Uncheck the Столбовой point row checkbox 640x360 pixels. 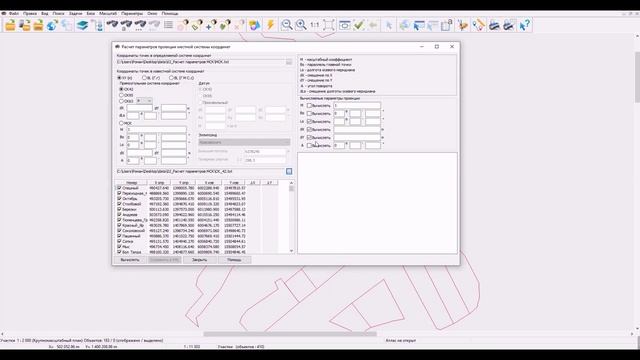tap(119, 204)
